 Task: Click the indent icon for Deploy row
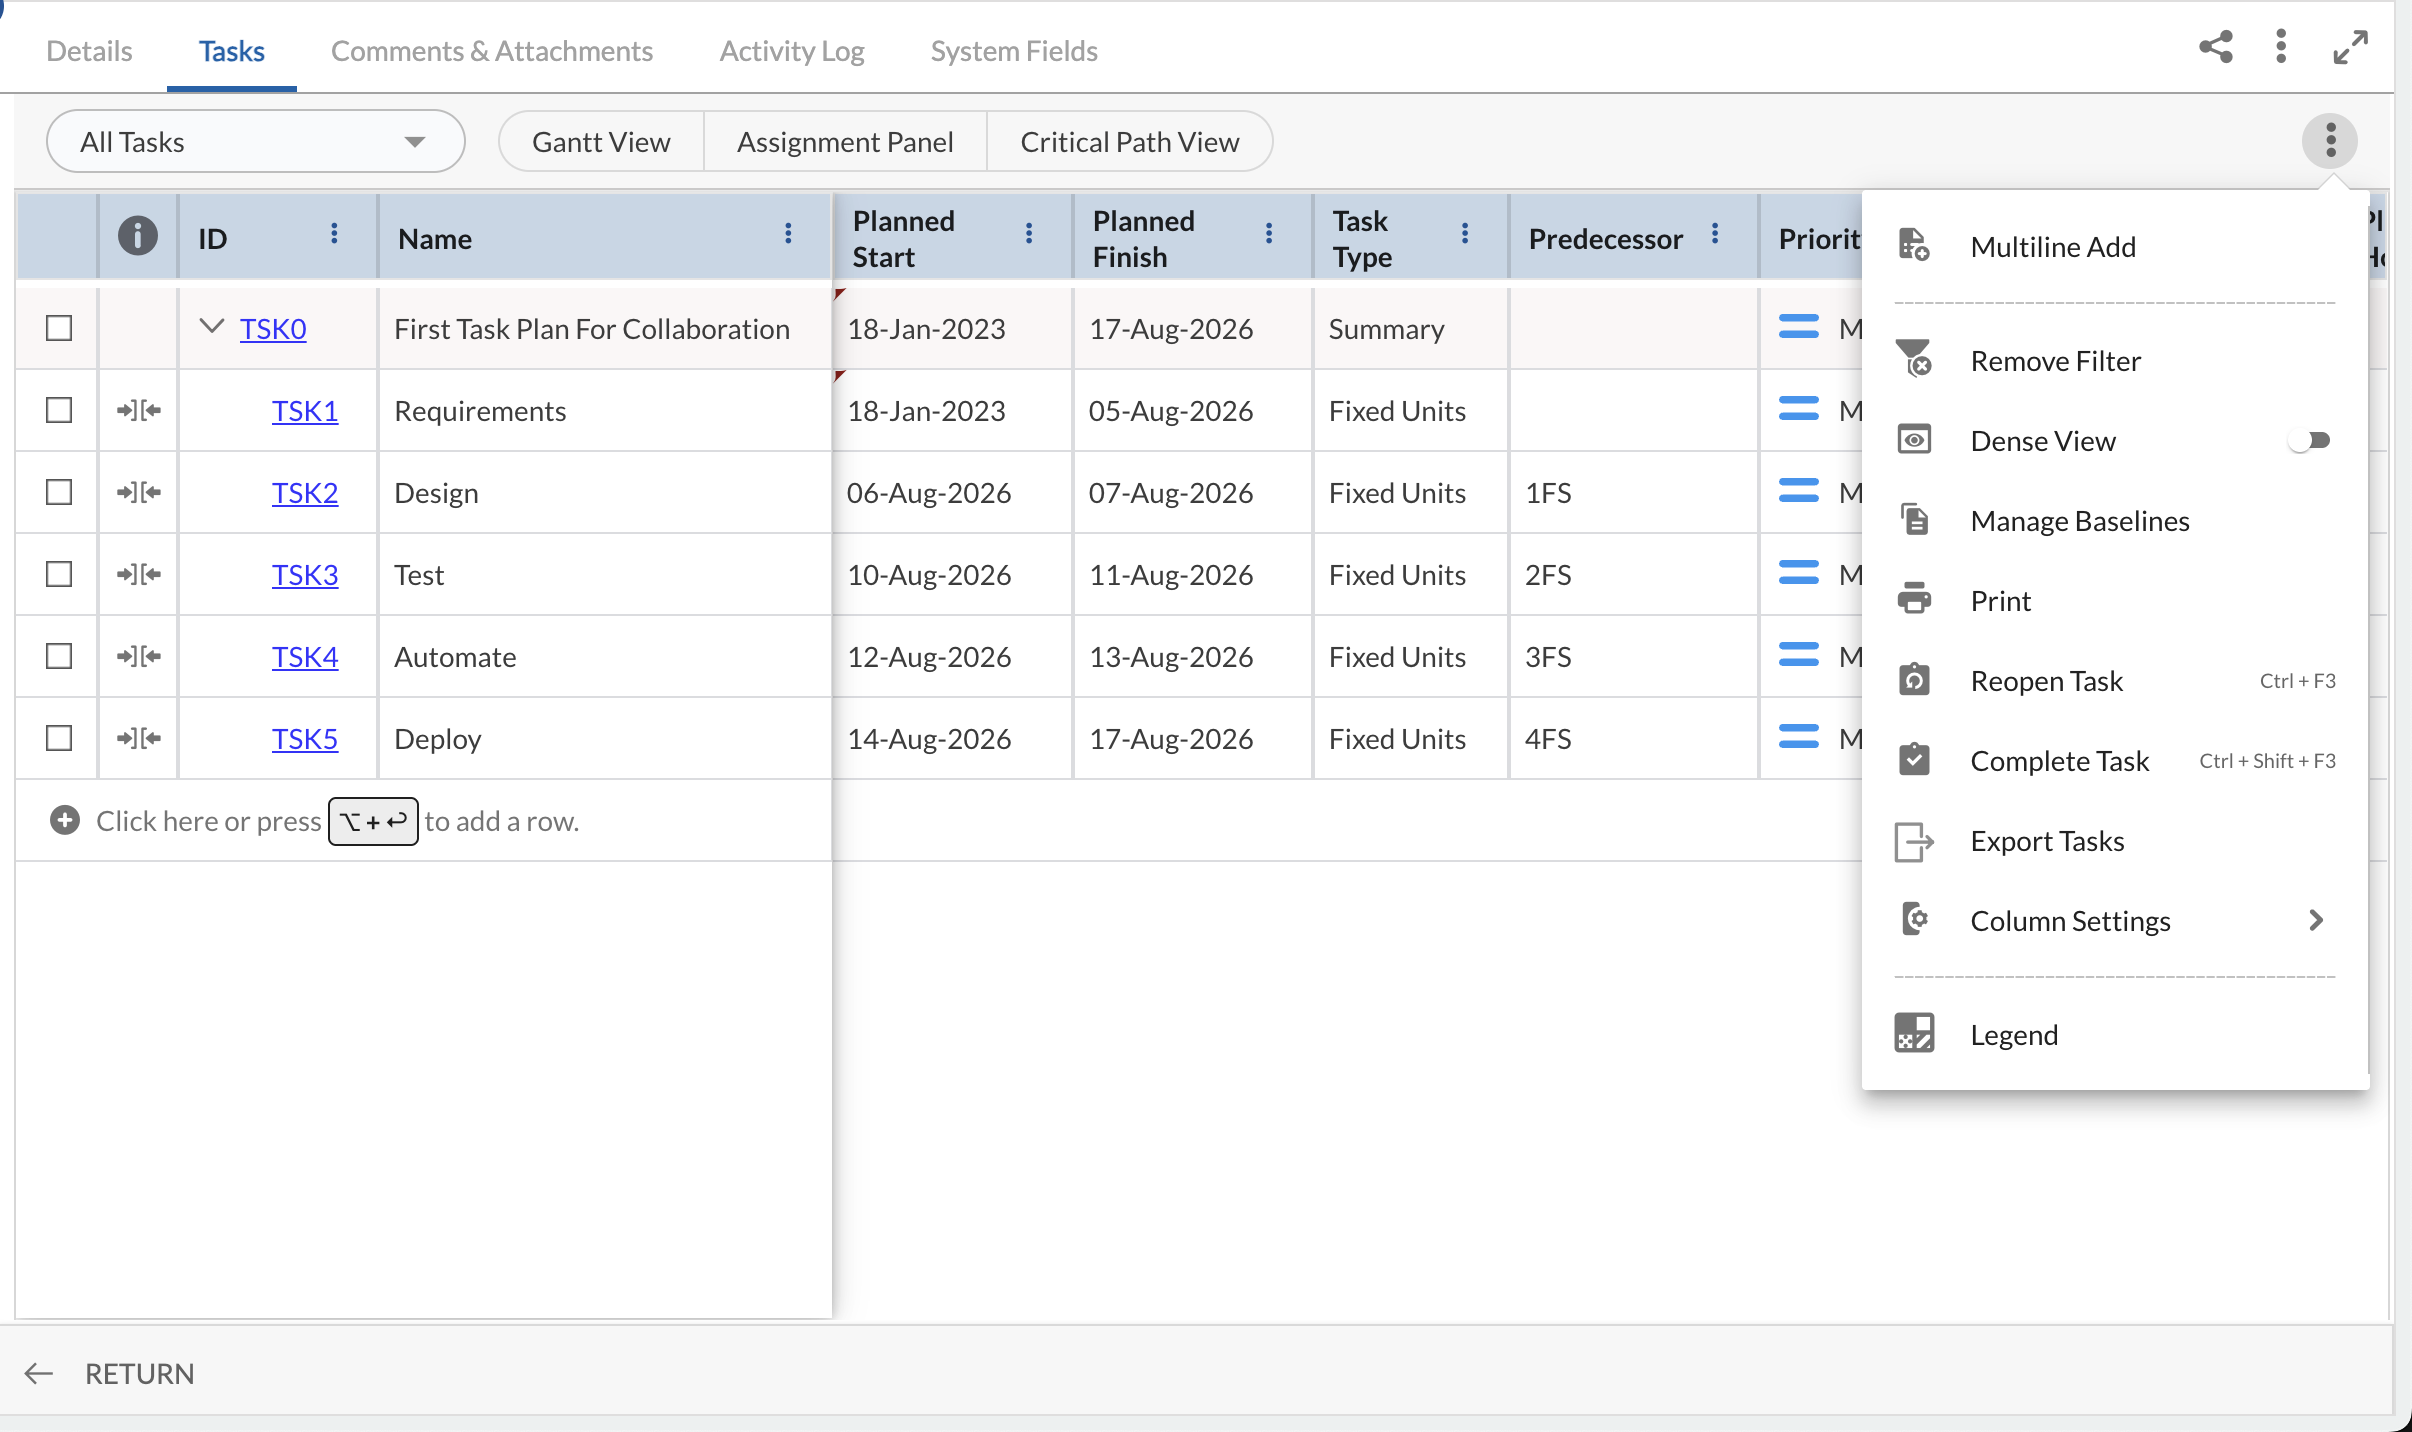coord(139,738)
